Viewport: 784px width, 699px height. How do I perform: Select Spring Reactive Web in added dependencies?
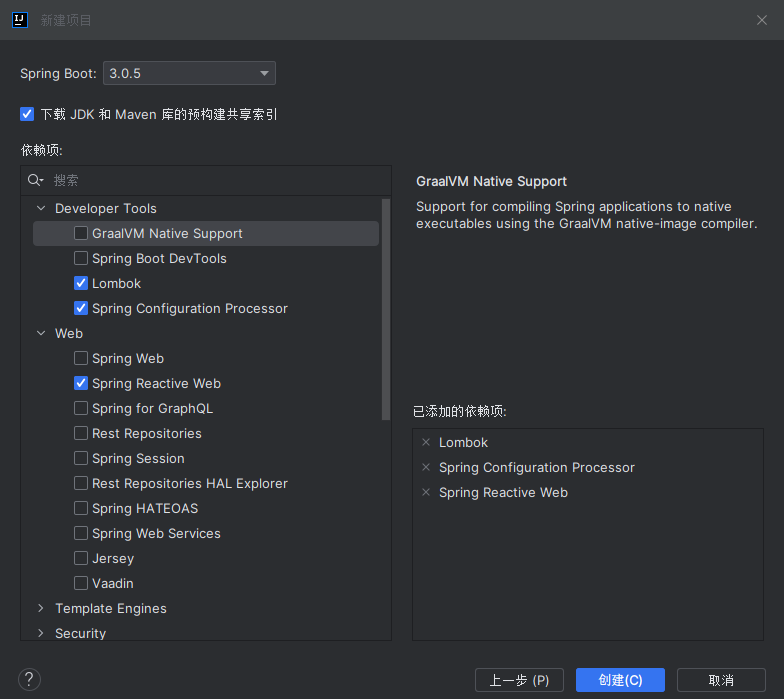pos(503,492)
